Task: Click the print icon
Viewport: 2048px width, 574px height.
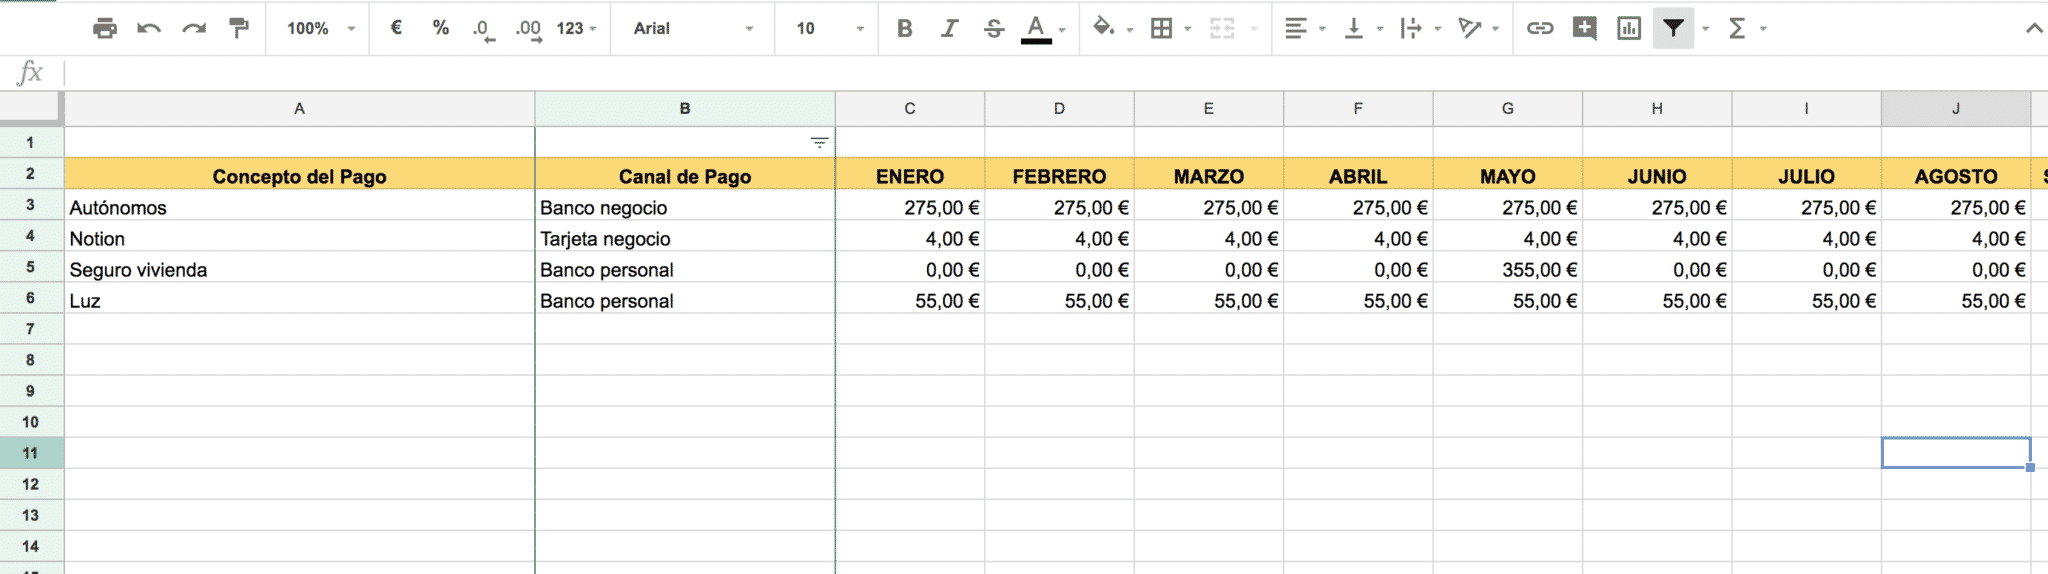Action: pyautogui.click(x=104, y=28)
